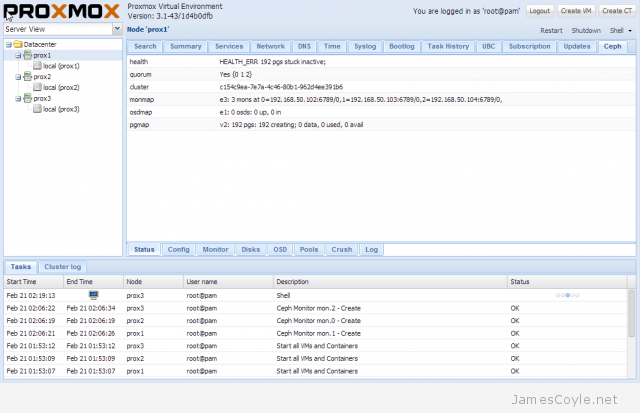Switch to the Search tab

(145, 47)
